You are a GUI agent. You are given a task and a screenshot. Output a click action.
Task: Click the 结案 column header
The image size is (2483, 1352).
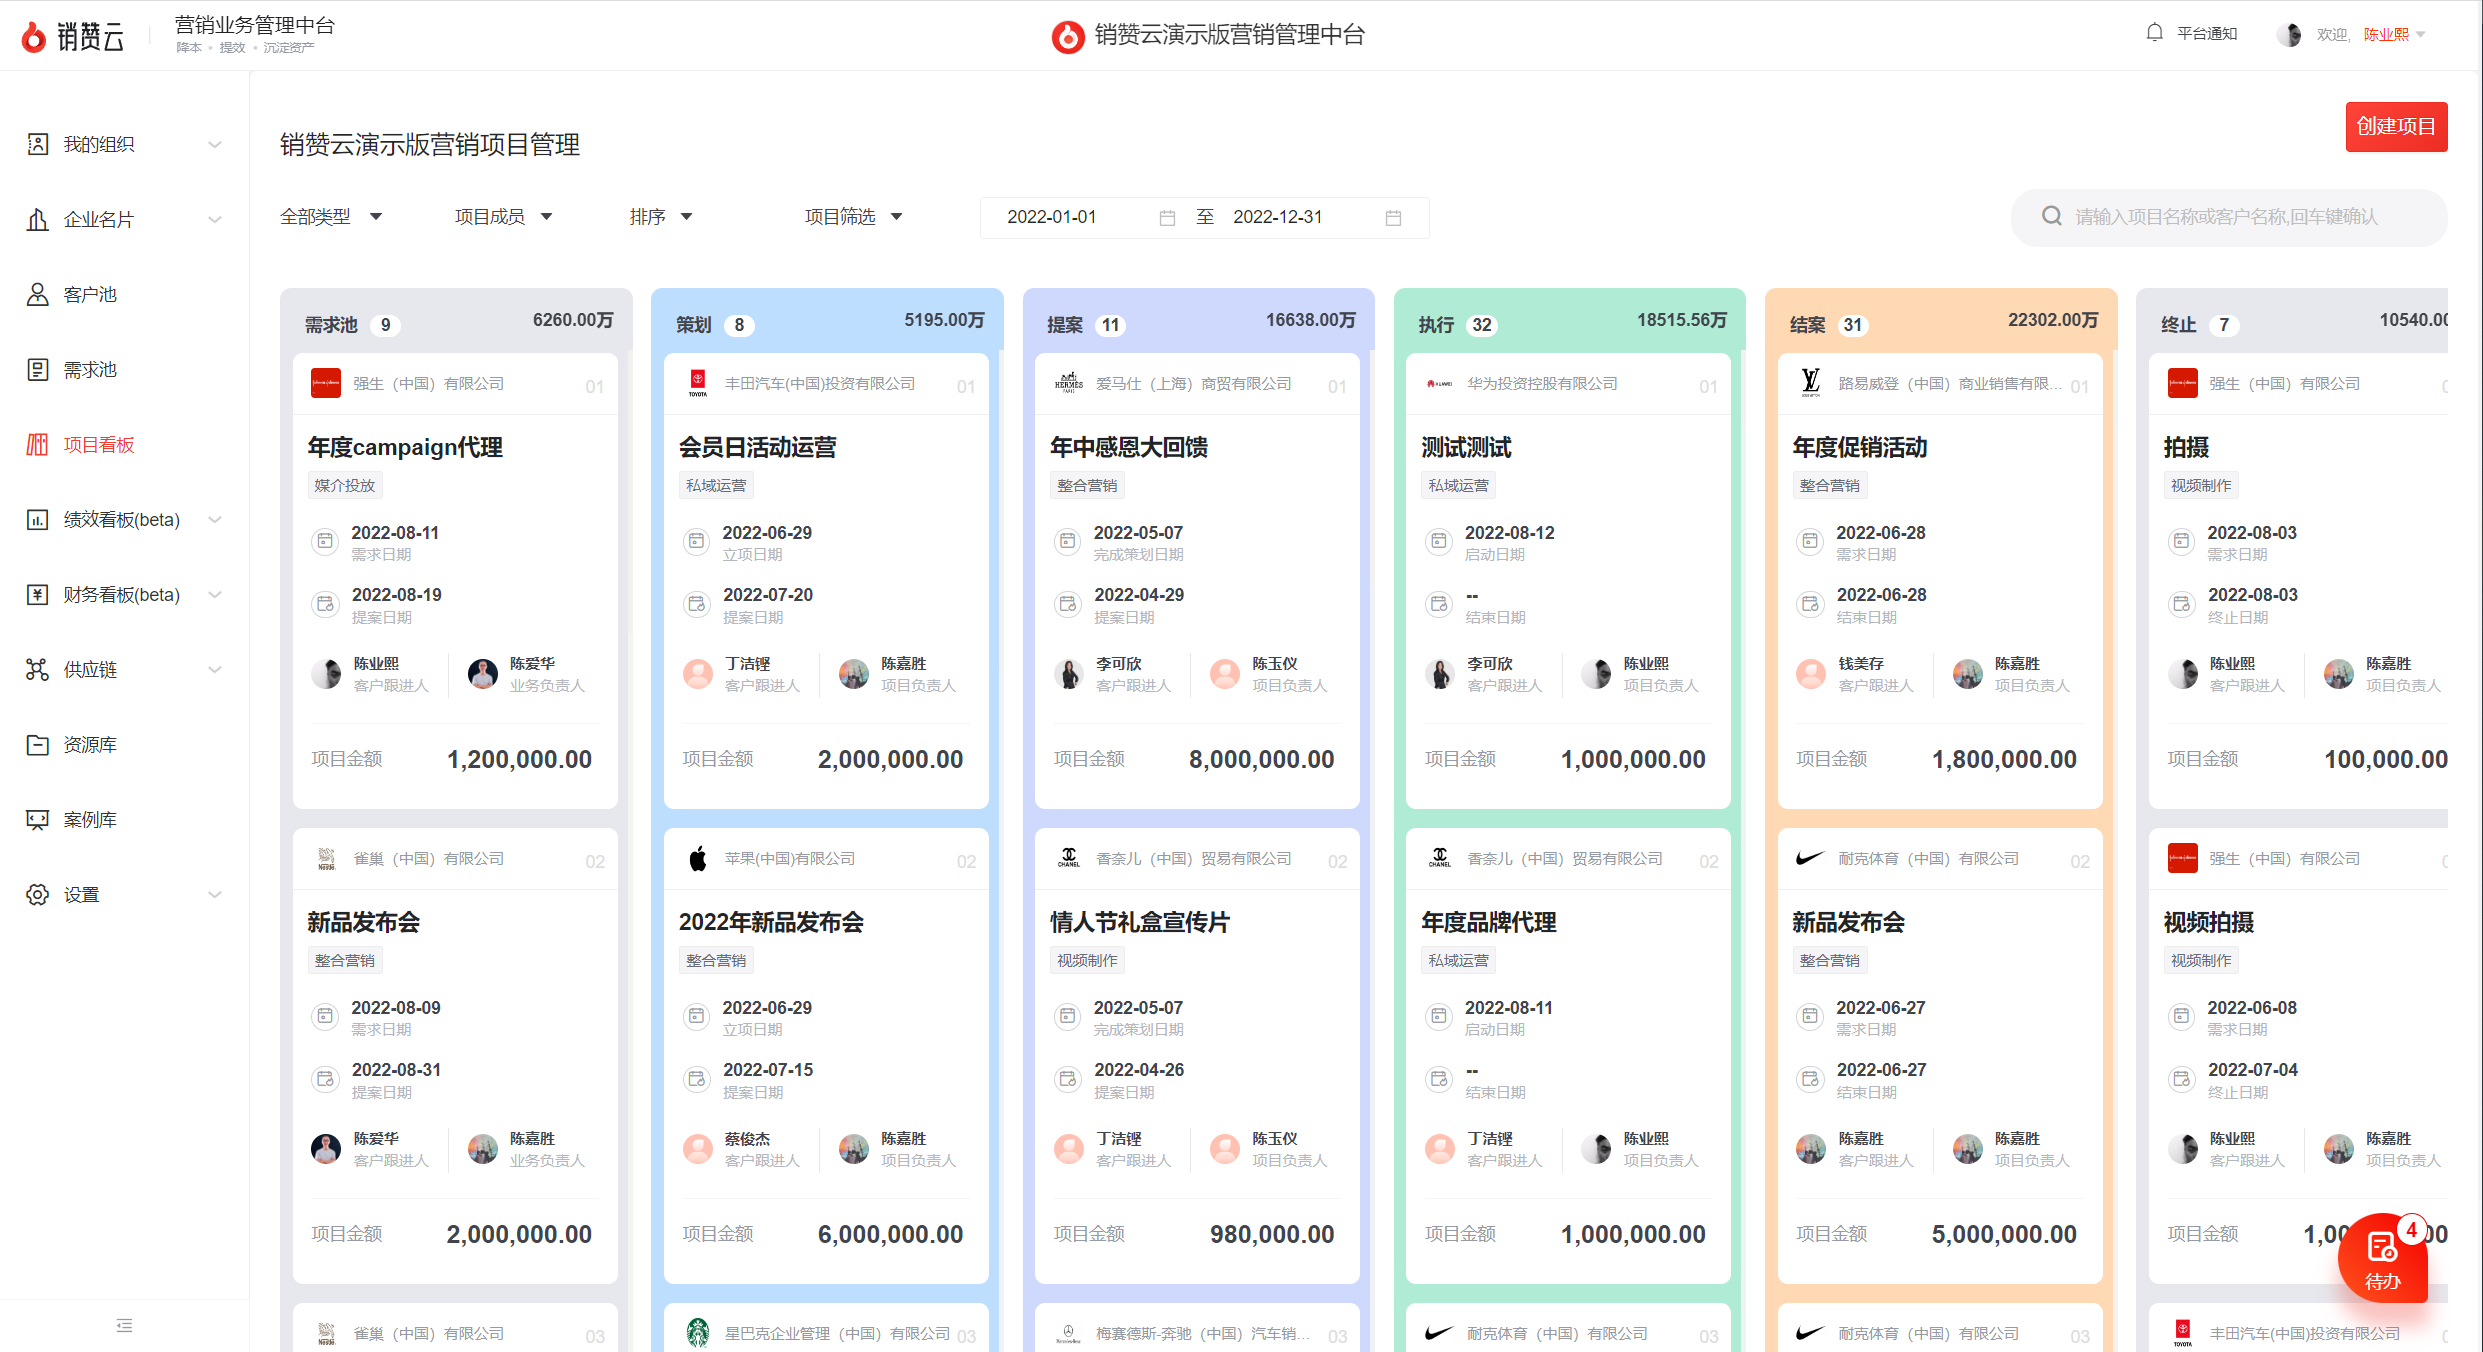tap(1940, 322)
